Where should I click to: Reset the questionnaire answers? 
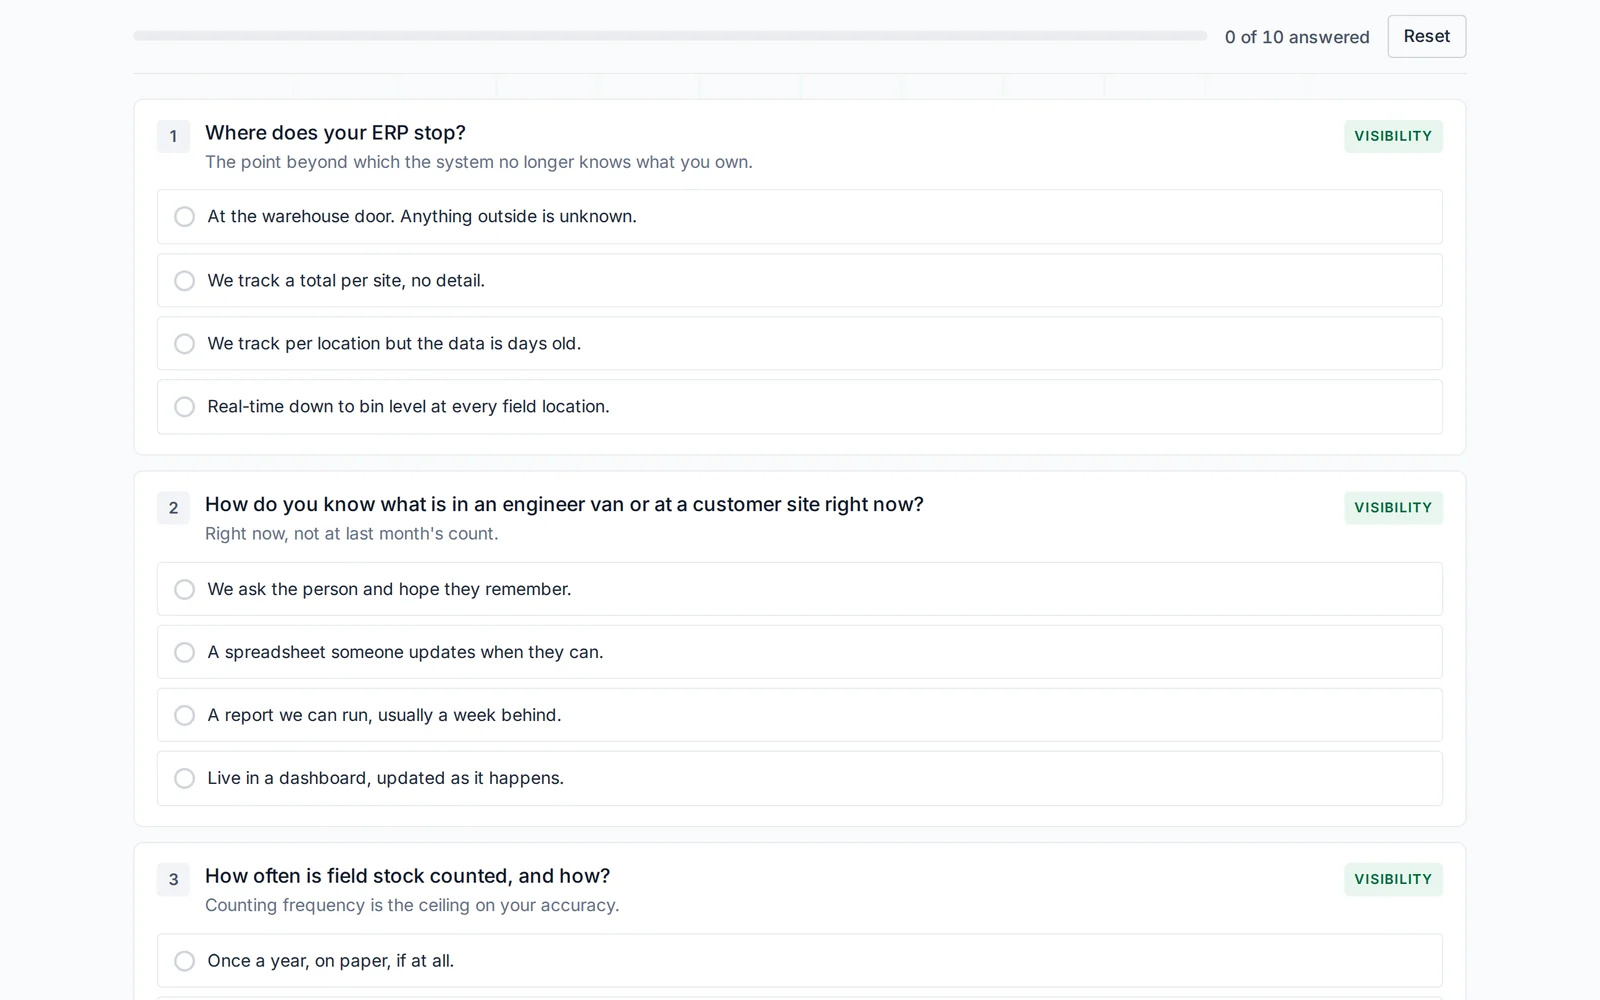point(1426,36)
